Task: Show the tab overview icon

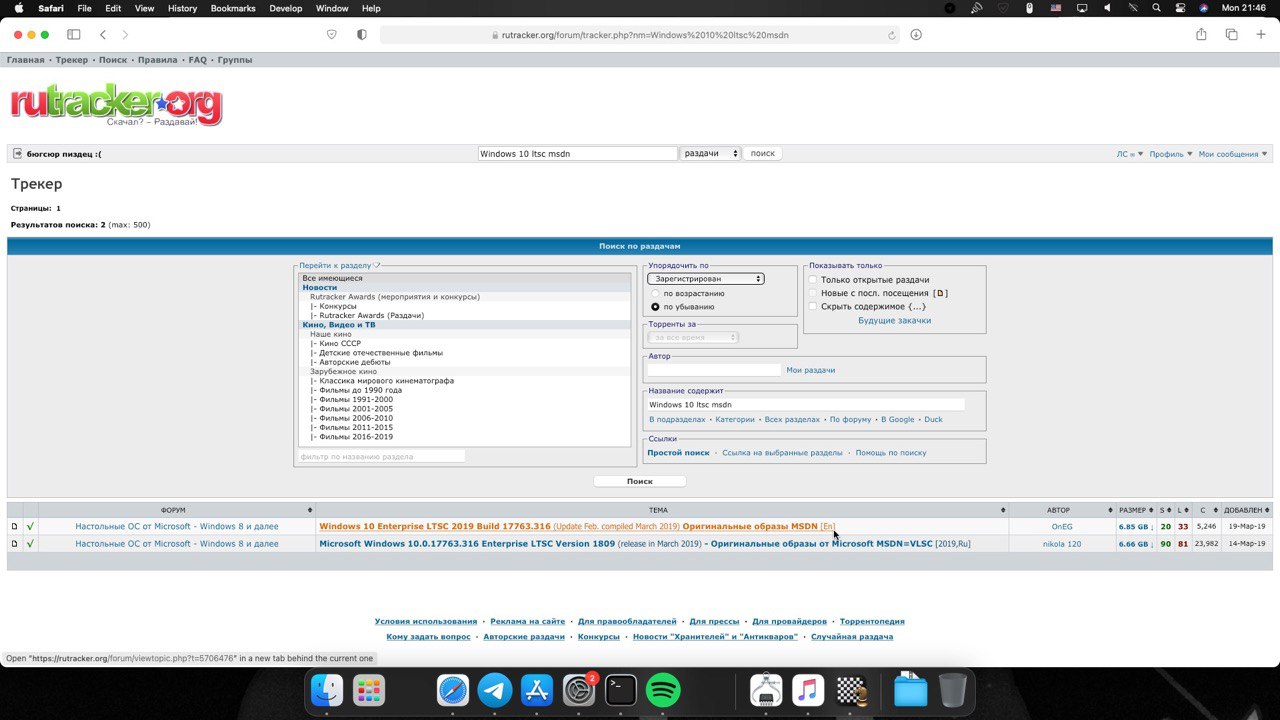Action: [1231, 35]
